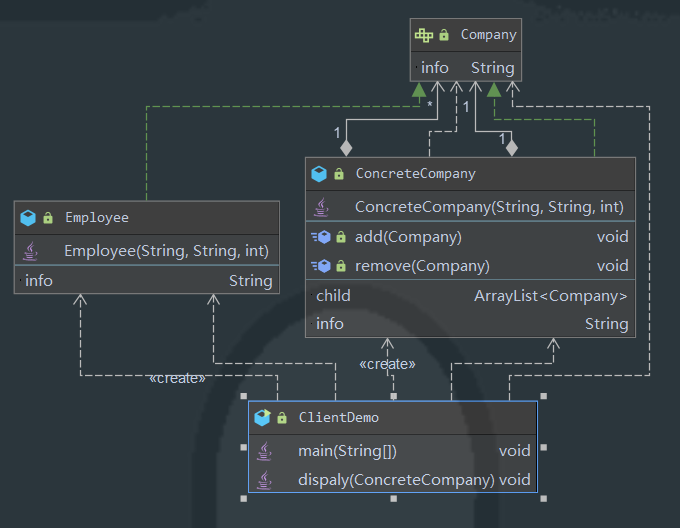Click the ConcreteCompany class icon
680x528 pixels.
click(319, 174)
